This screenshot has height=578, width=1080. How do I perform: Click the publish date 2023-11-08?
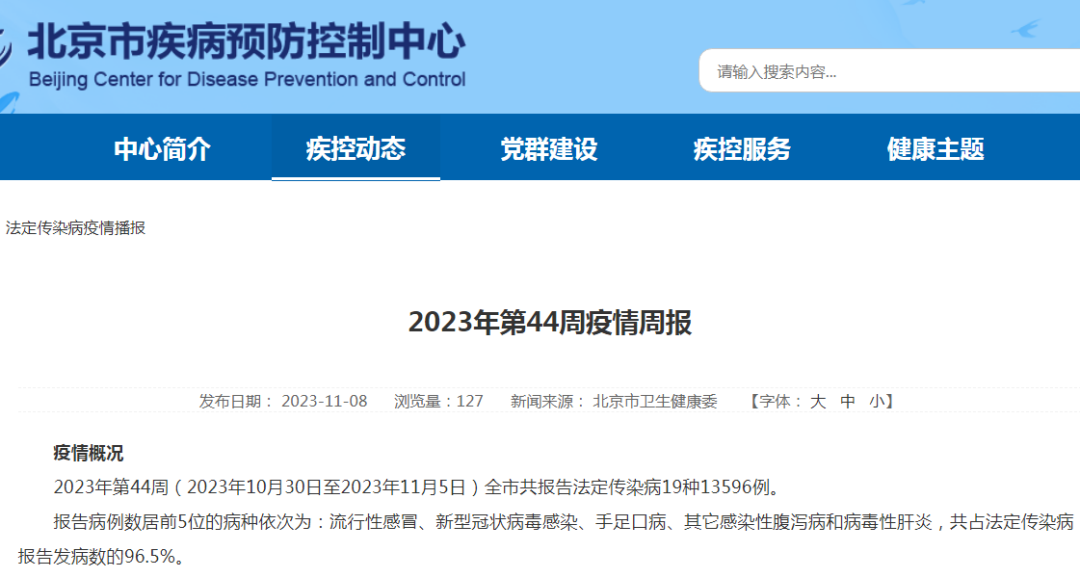[324, 401]
